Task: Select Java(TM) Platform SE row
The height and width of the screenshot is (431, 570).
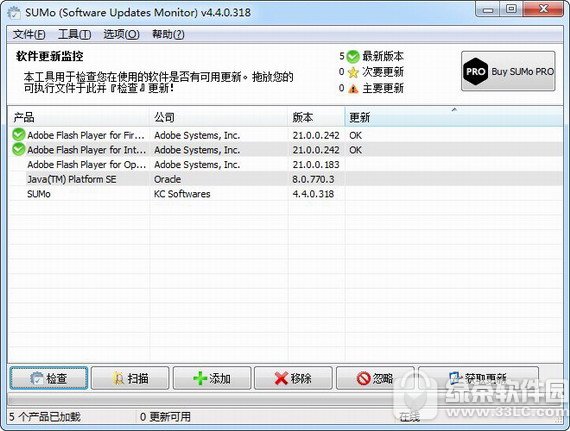Action: click(285, 179)
